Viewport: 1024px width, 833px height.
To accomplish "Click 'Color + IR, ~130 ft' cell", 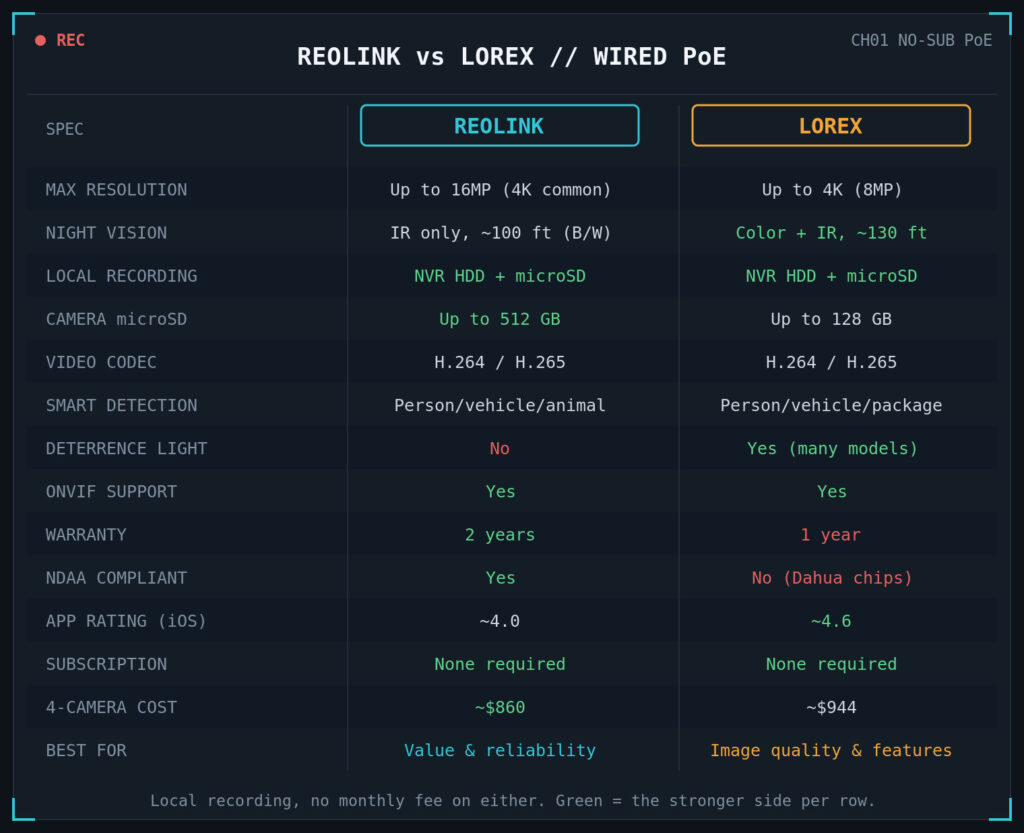I will (831, 233).
